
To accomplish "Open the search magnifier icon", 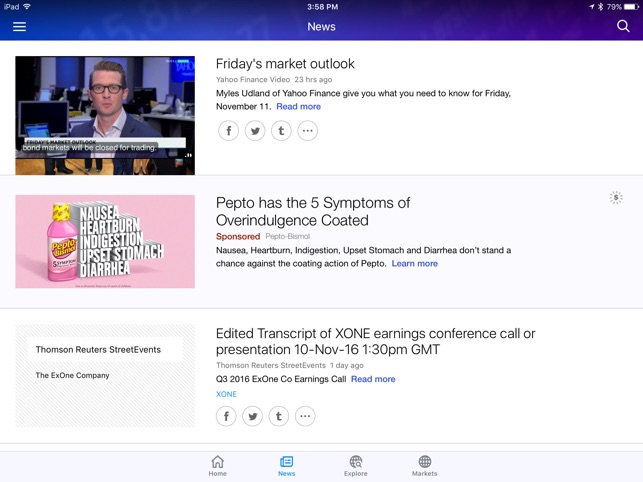I will click(623, 26).
